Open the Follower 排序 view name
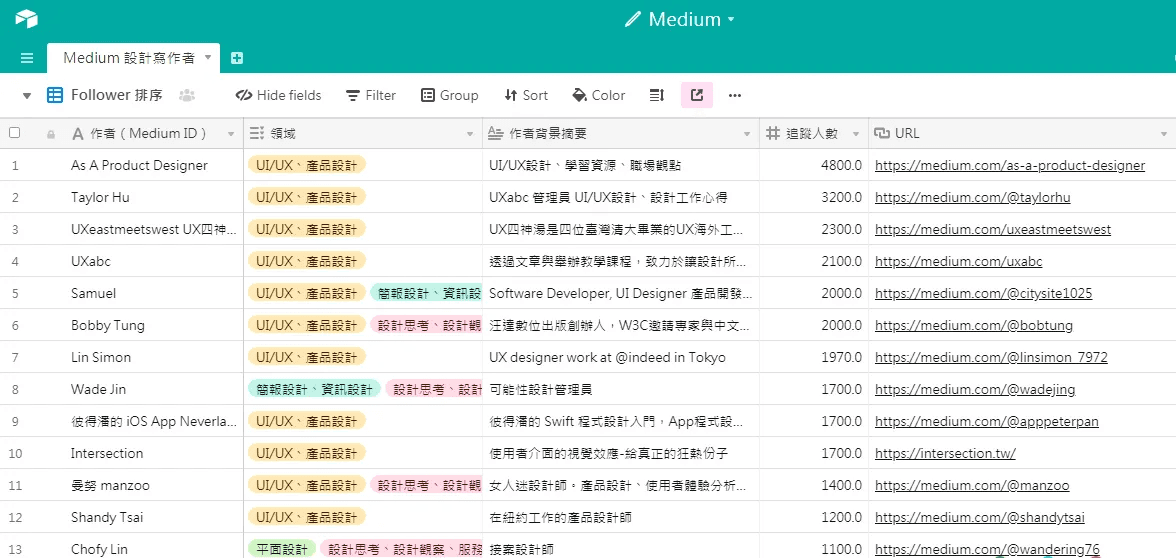The width and height of the screenshot is (1176, 558). tap(116, 95)
